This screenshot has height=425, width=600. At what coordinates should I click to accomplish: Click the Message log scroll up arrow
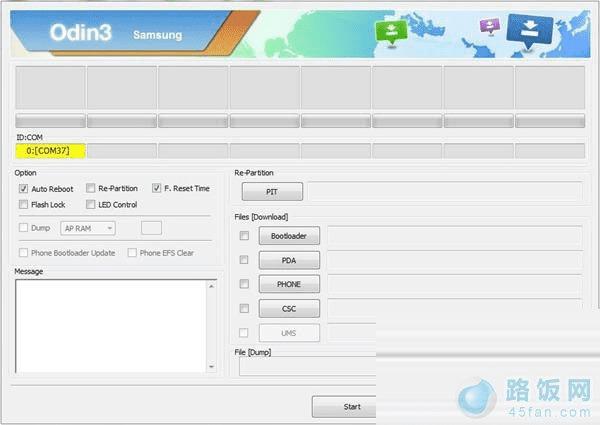pyautogui.click(x=211, y=286)
